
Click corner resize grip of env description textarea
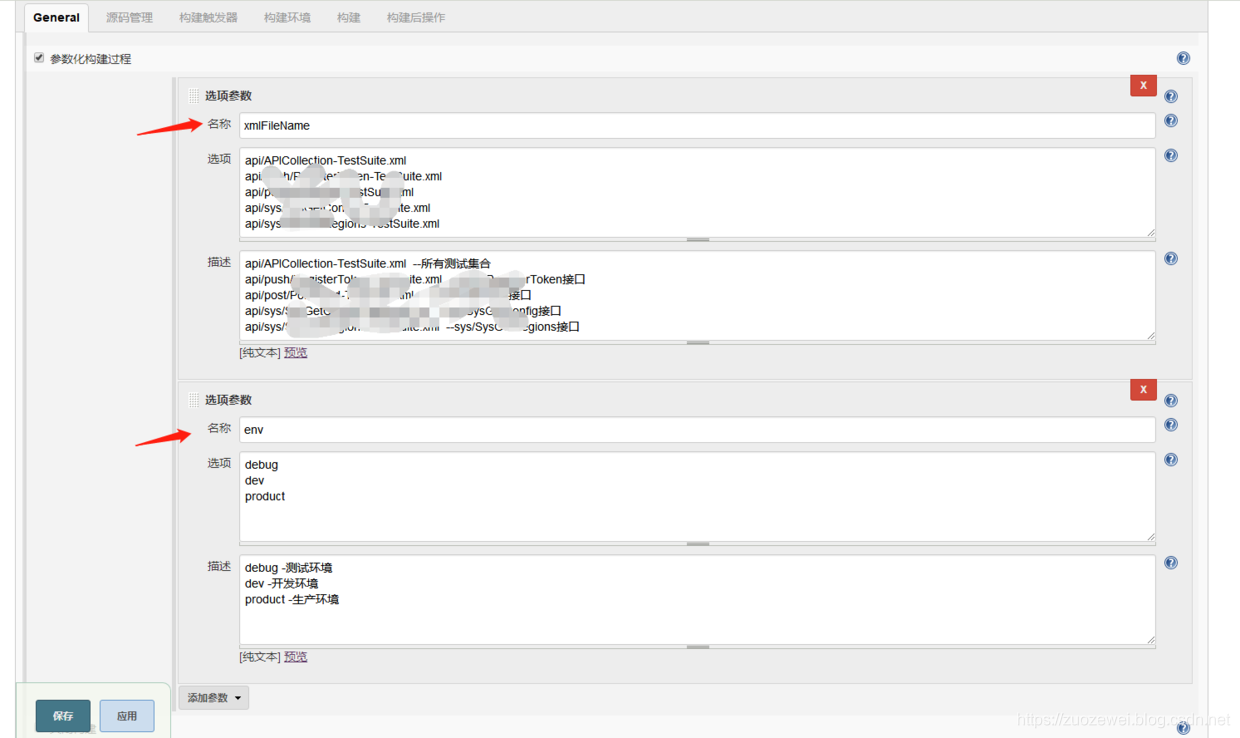1150,640
